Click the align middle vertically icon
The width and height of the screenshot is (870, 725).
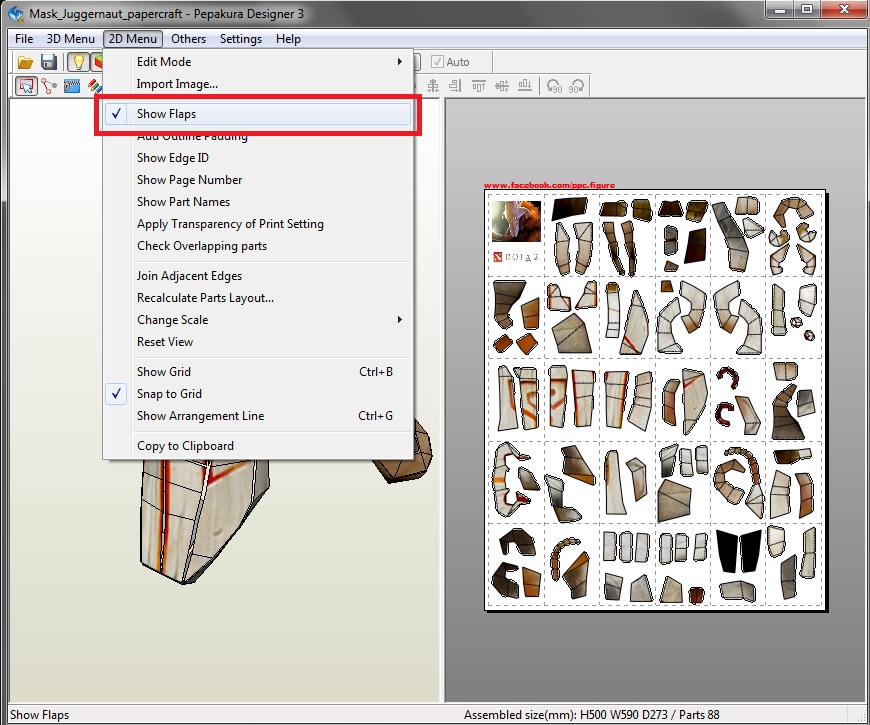(502, 86)
